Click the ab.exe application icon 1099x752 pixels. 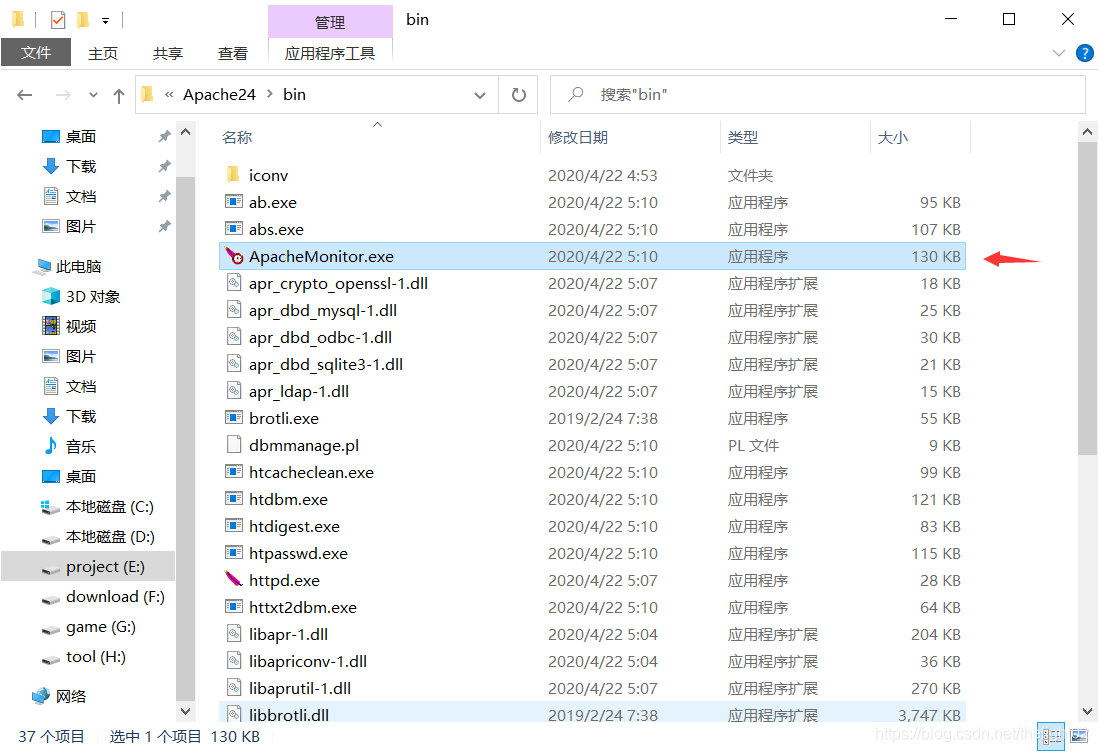[233, 202]
